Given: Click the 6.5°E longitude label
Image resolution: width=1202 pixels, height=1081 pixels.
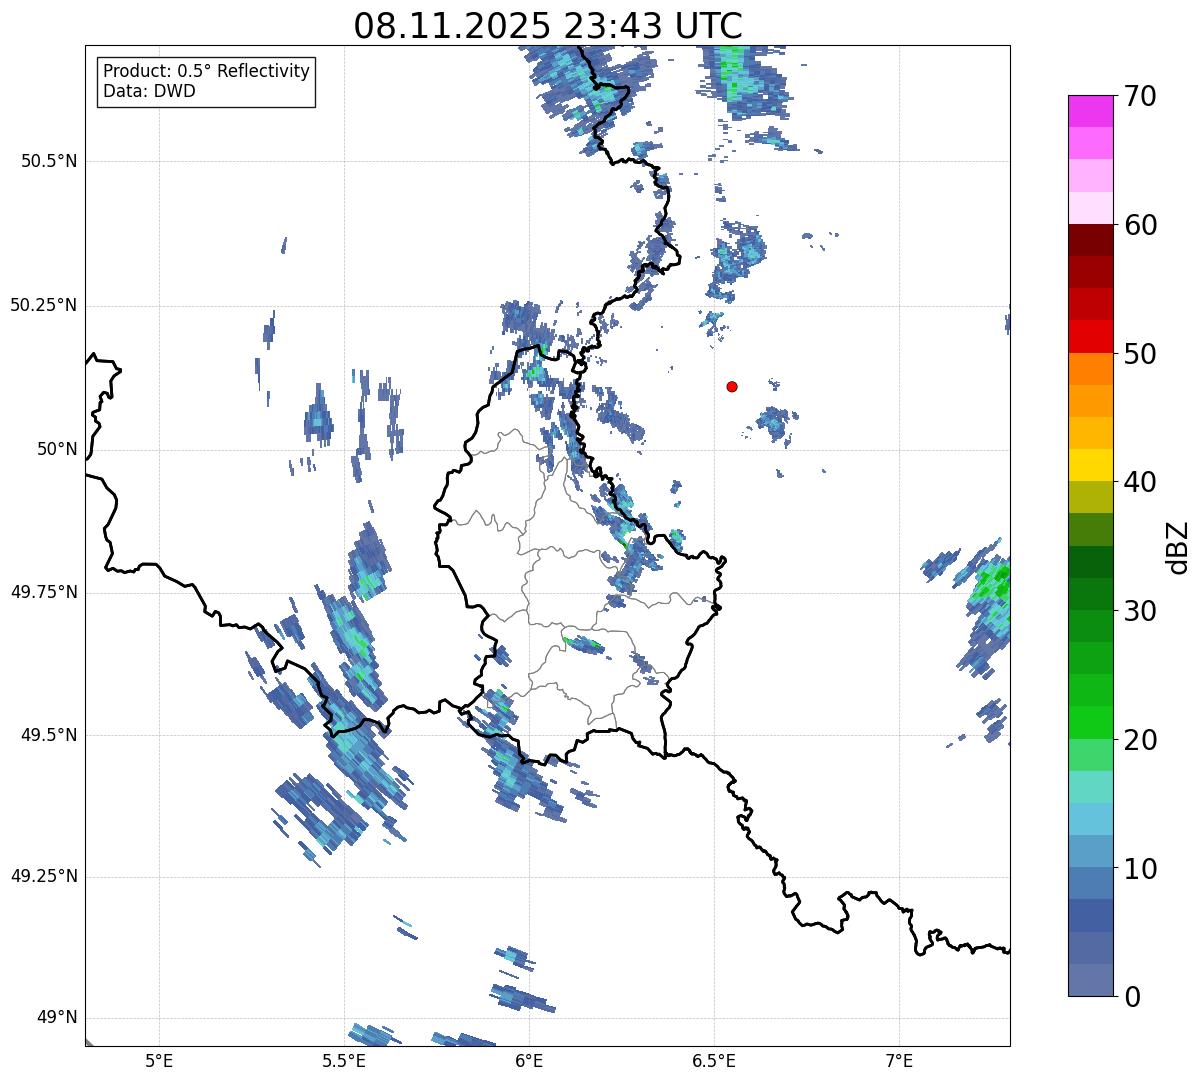Looking at the screenshot, I should click(714, 1060).
